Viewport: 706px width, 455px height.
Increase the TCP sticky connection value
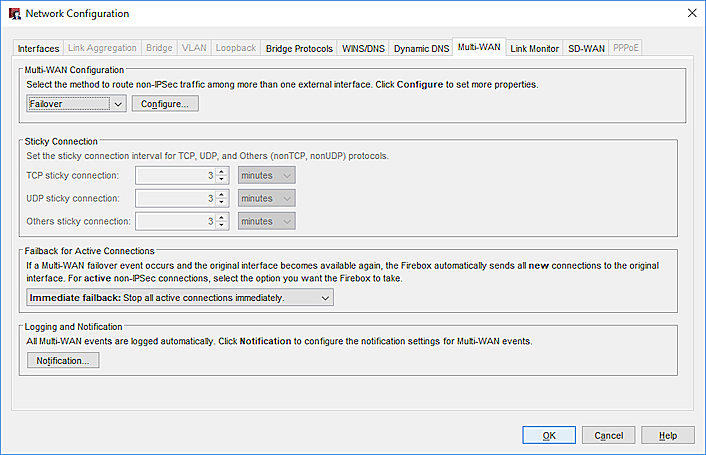click(222, 172)
